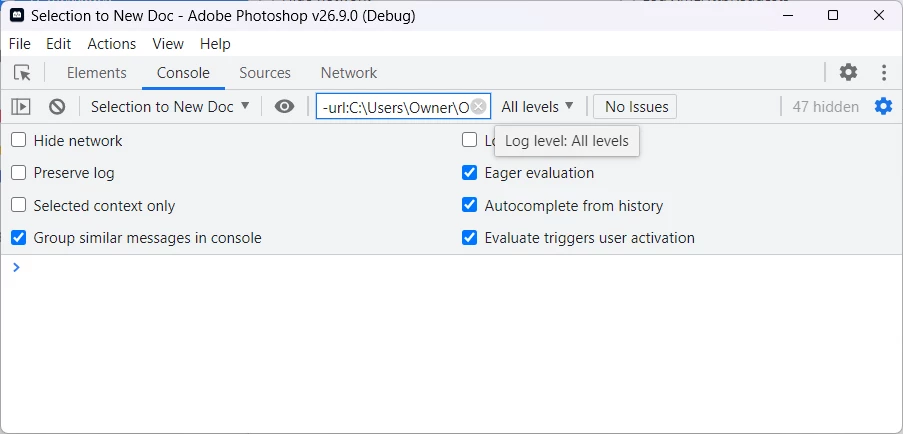Switch to the Network tab
This screenshot has height=434, width=903.
click(x=349, y=73)
